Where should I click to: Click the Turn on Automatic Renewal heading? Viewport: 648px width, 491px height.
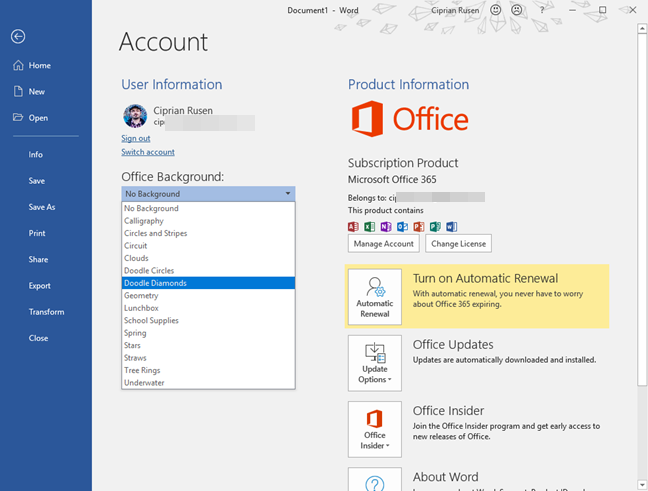485,278
